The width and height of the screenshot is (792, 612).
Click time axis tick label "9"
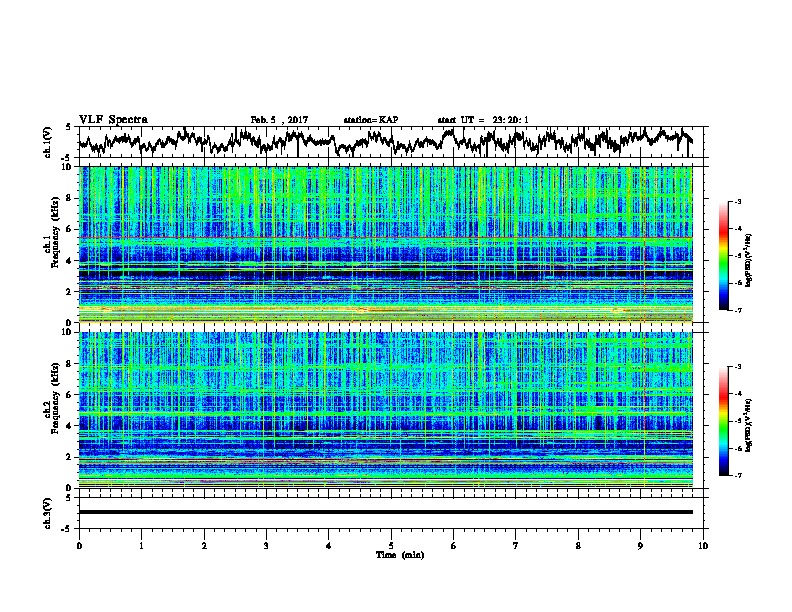(x=640, y=546)
